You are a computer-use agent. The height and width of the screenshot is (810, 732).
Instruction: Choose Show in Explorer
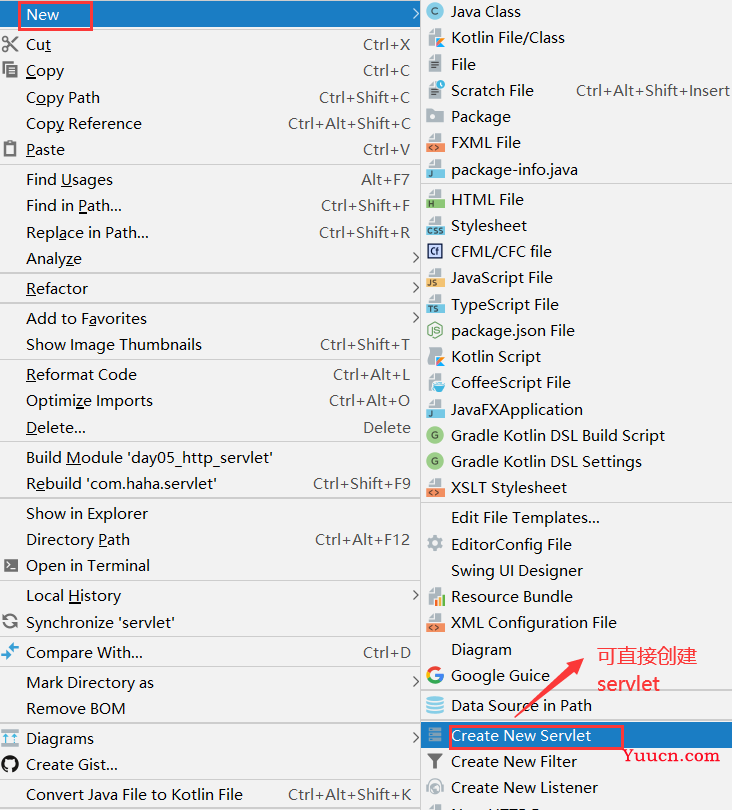[210, 513]
